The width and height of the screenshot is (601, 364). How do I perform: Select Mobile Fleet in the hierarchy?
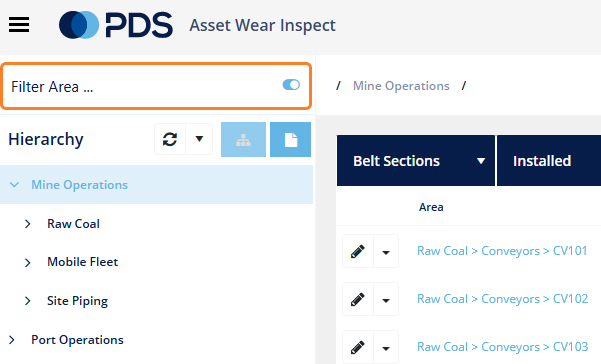pos(82,262)
